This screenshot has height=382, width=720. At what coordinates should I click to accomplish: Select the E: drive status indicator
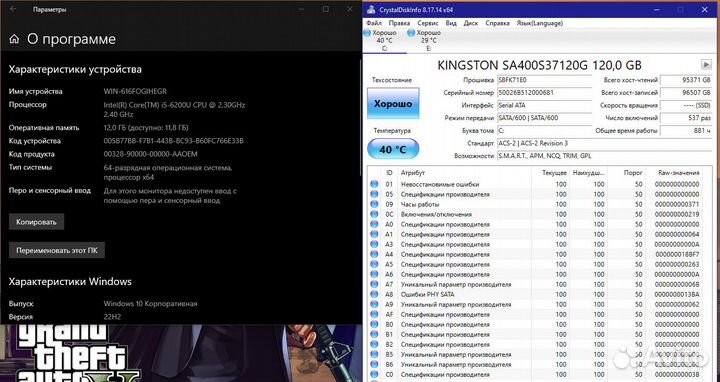click(425, 40)
